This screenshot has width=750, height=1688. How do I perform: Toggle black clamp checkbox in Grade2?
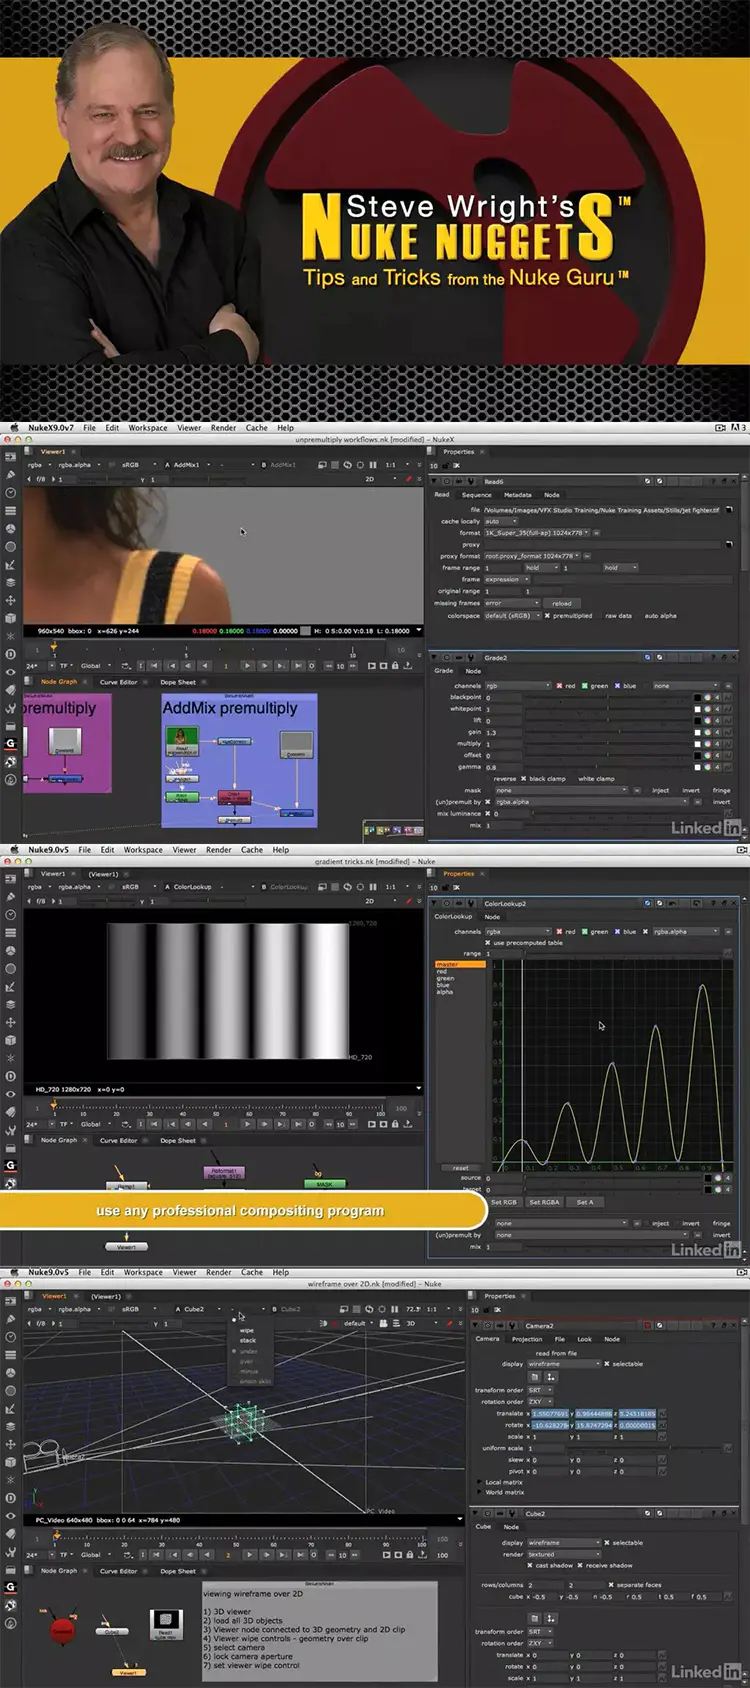click(523, 778)
